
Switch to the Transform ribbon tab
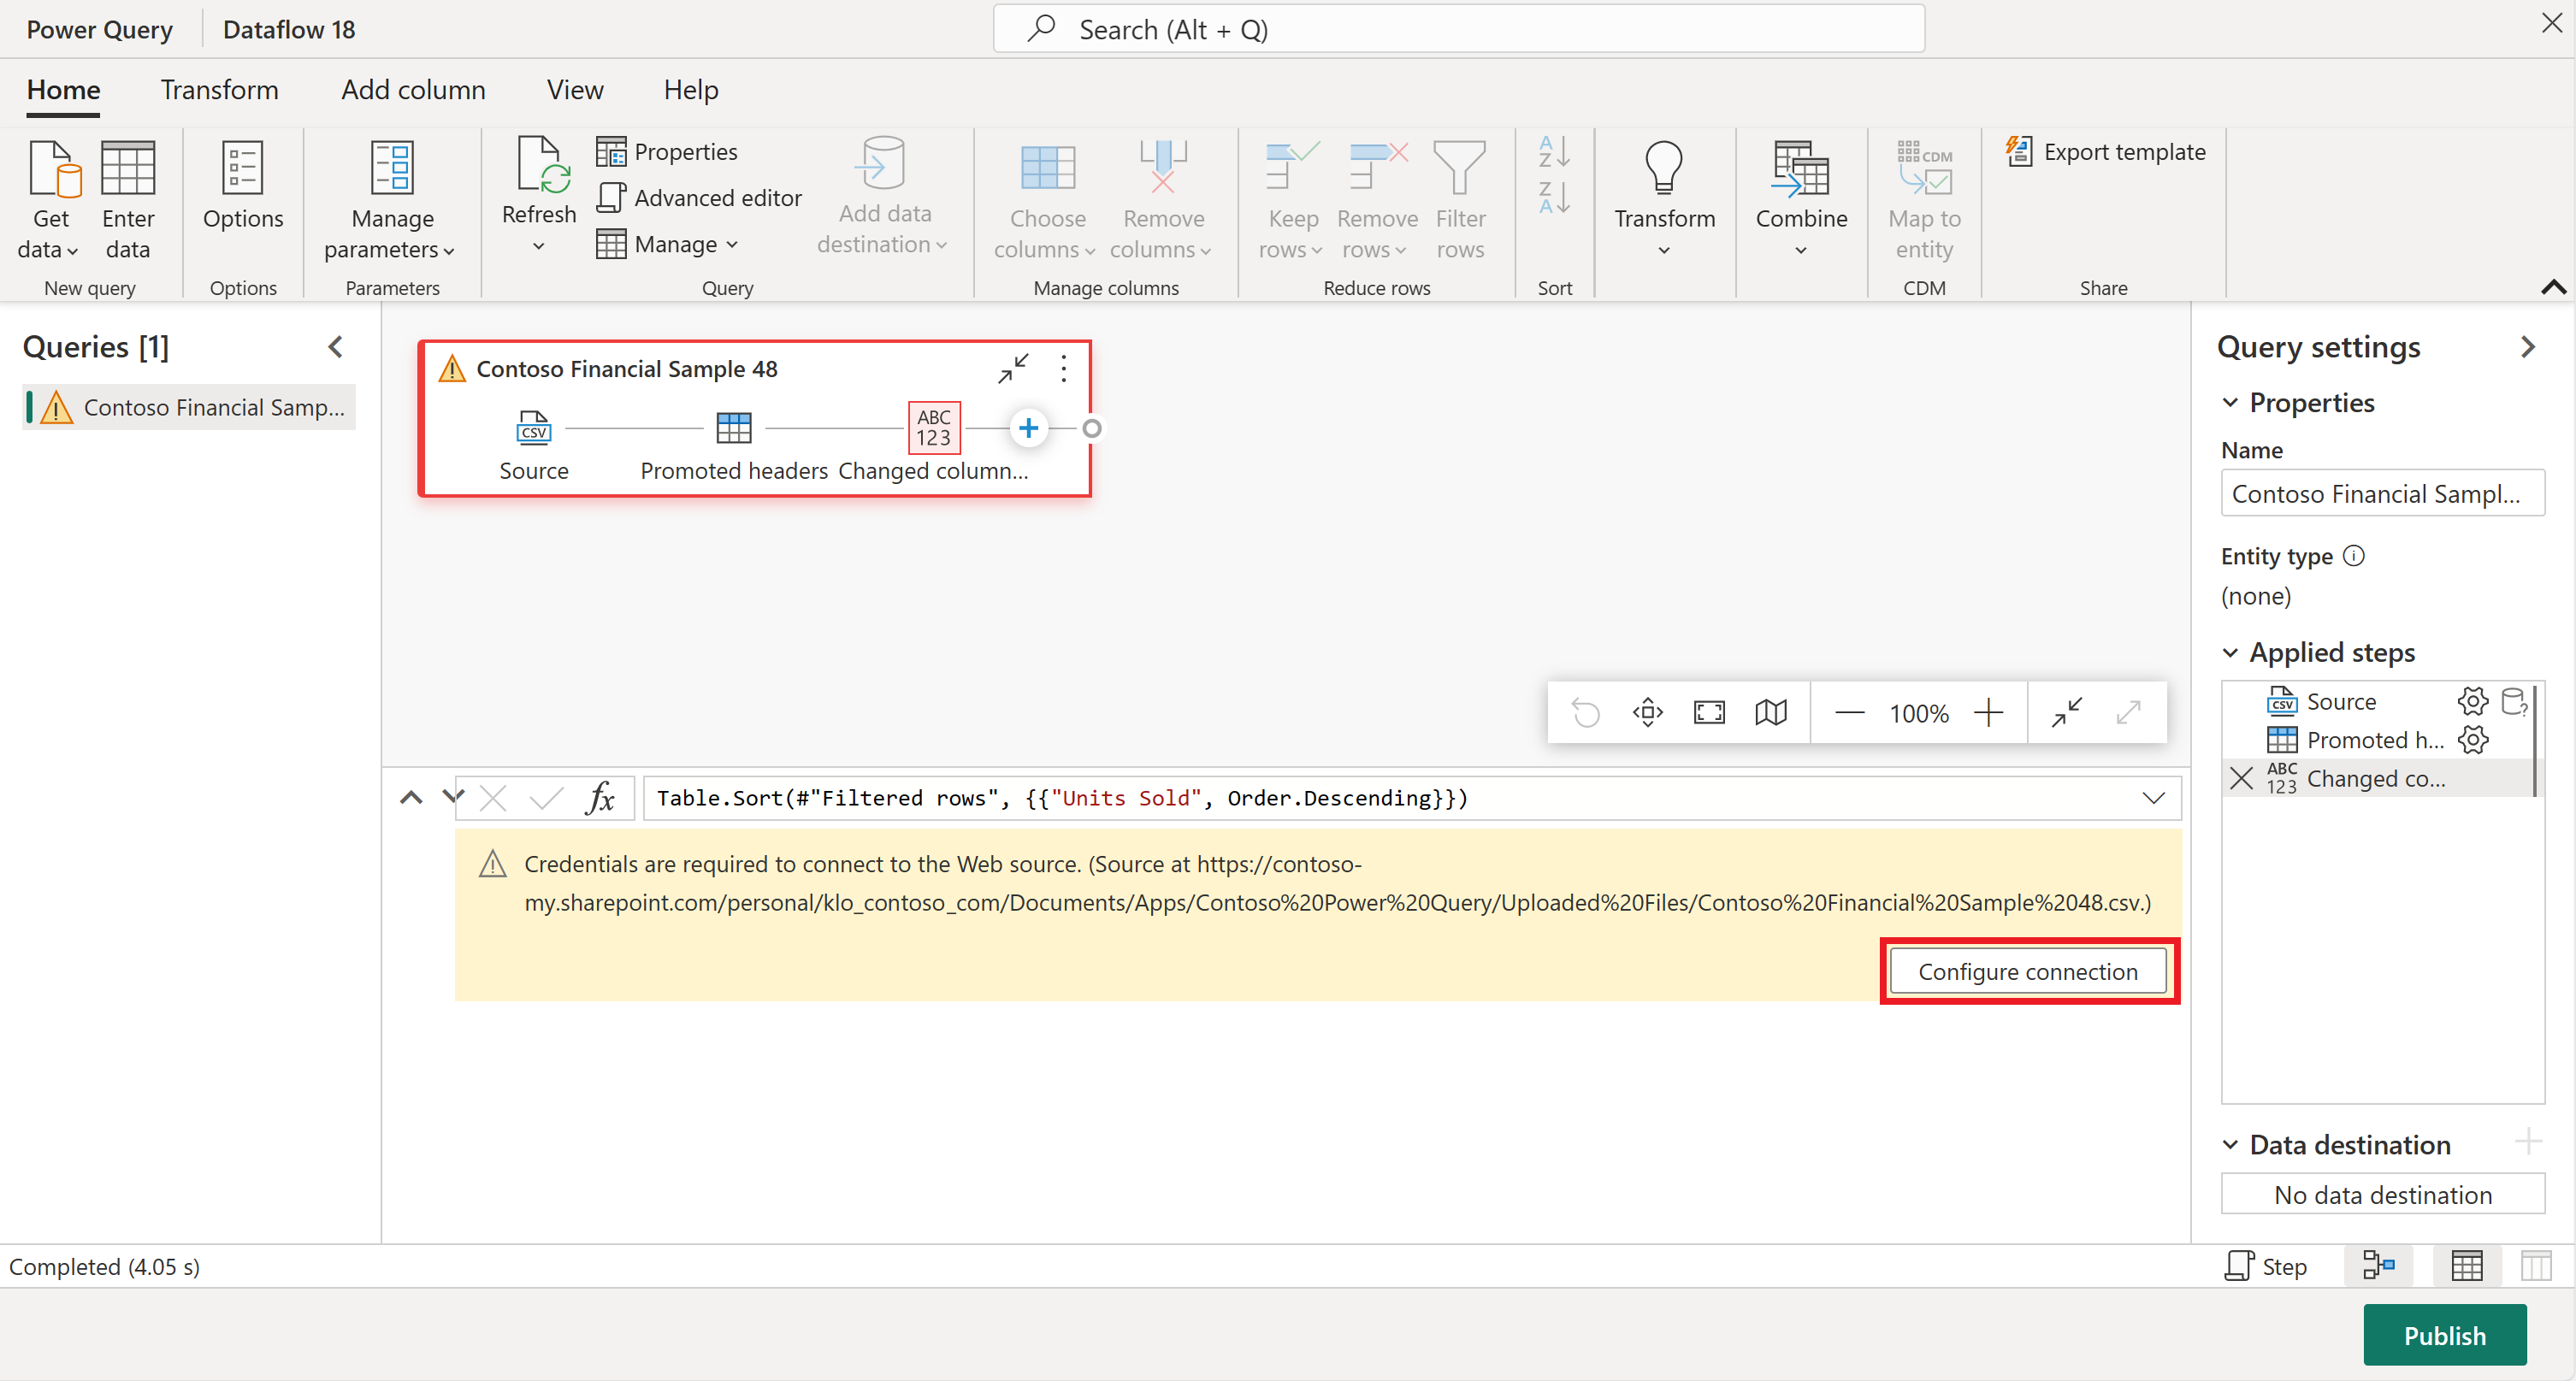220,89
